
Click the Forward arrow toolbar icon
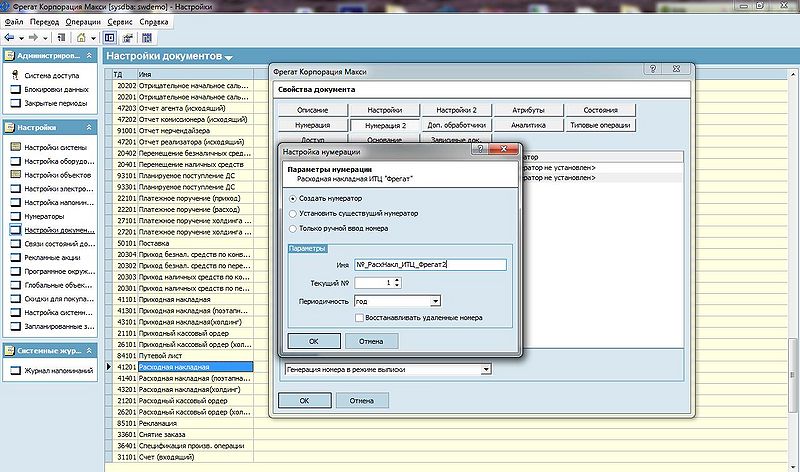(x=33, y=38)
